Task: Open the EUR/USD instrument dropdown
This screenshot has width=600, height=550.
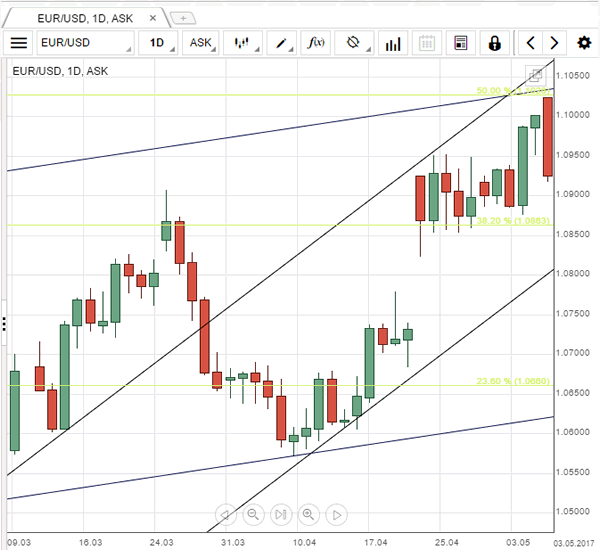Action: click(x=85, y=43)
